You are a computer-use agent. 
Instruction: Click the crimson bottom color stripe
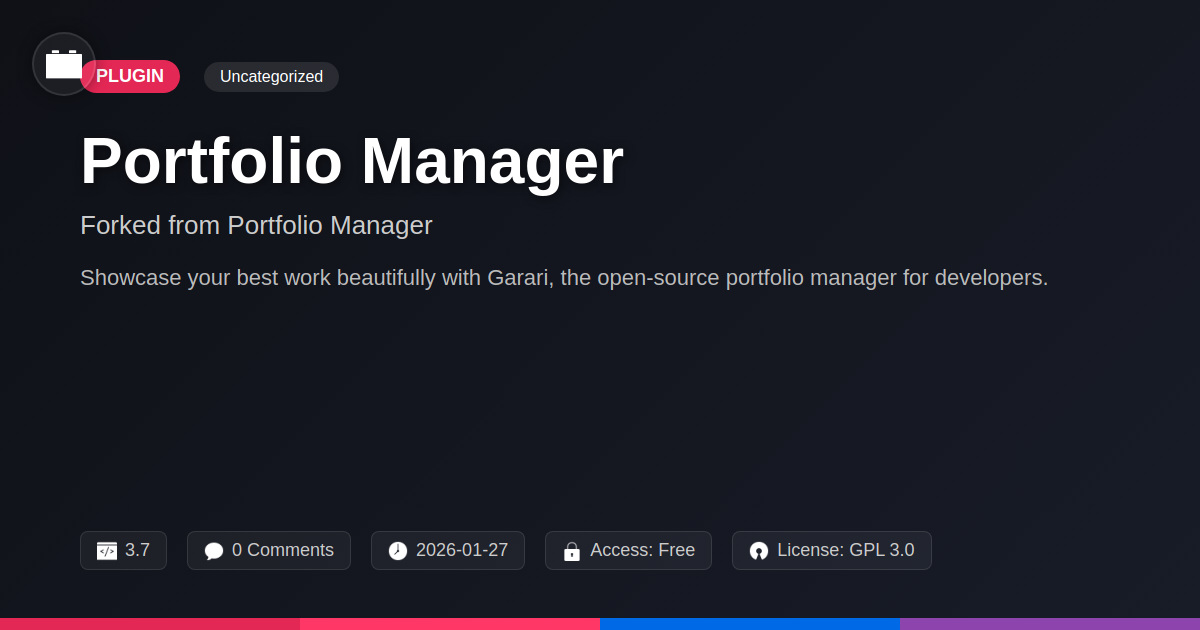150,624
